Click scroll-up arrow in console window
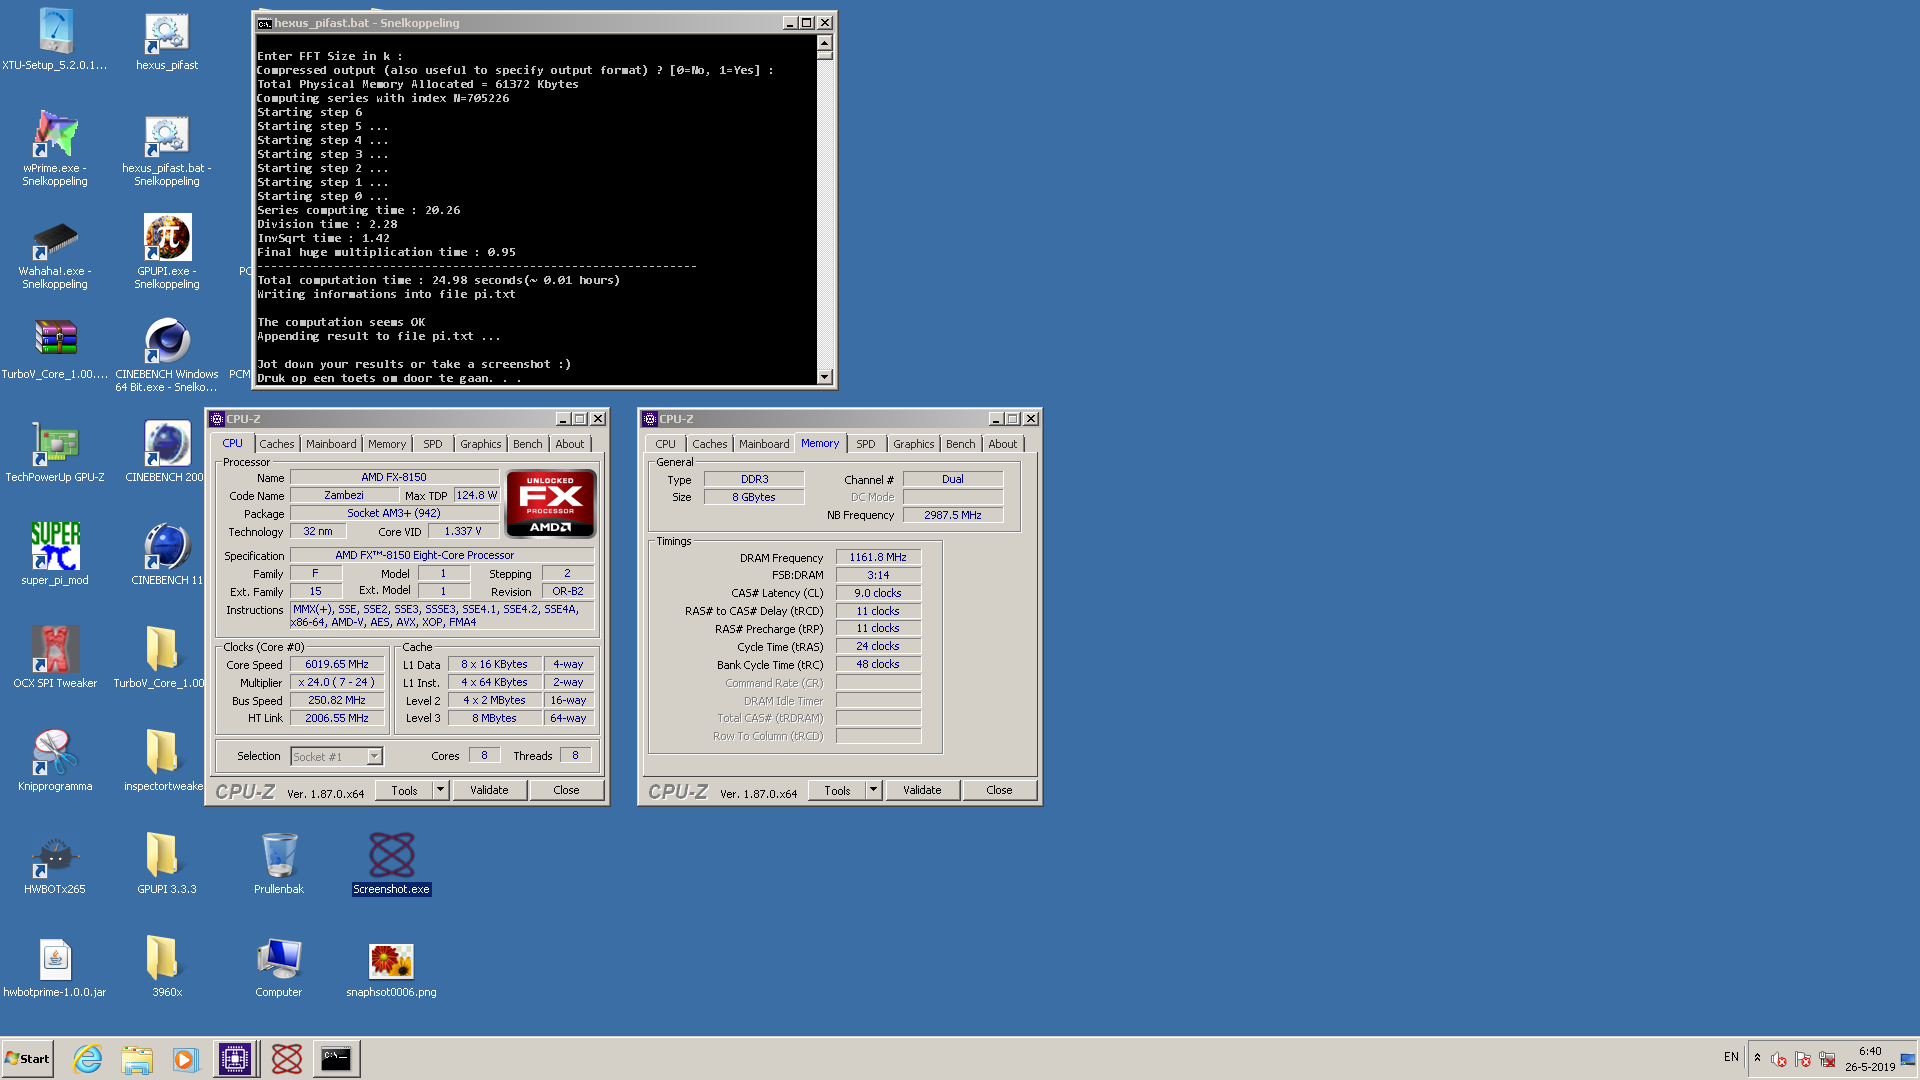Image resolution: width=1920 pixels, height=1080 pixels. pos(825,42)
